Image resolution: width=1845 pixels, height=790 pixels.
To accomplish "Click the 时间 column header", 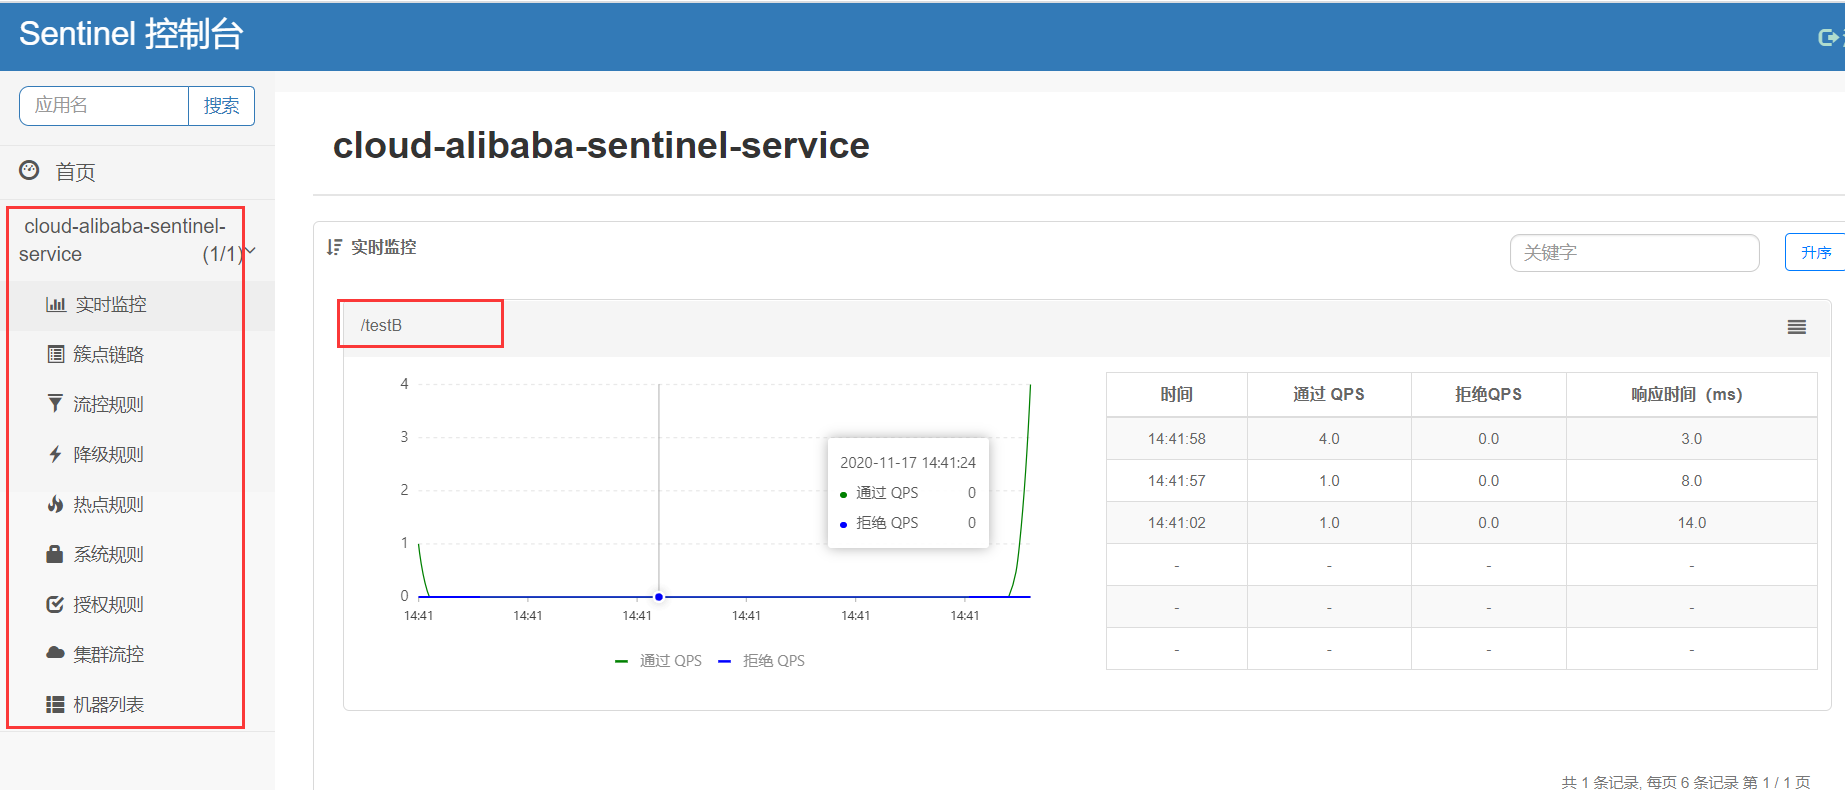I will click(x=1177, y=394).
